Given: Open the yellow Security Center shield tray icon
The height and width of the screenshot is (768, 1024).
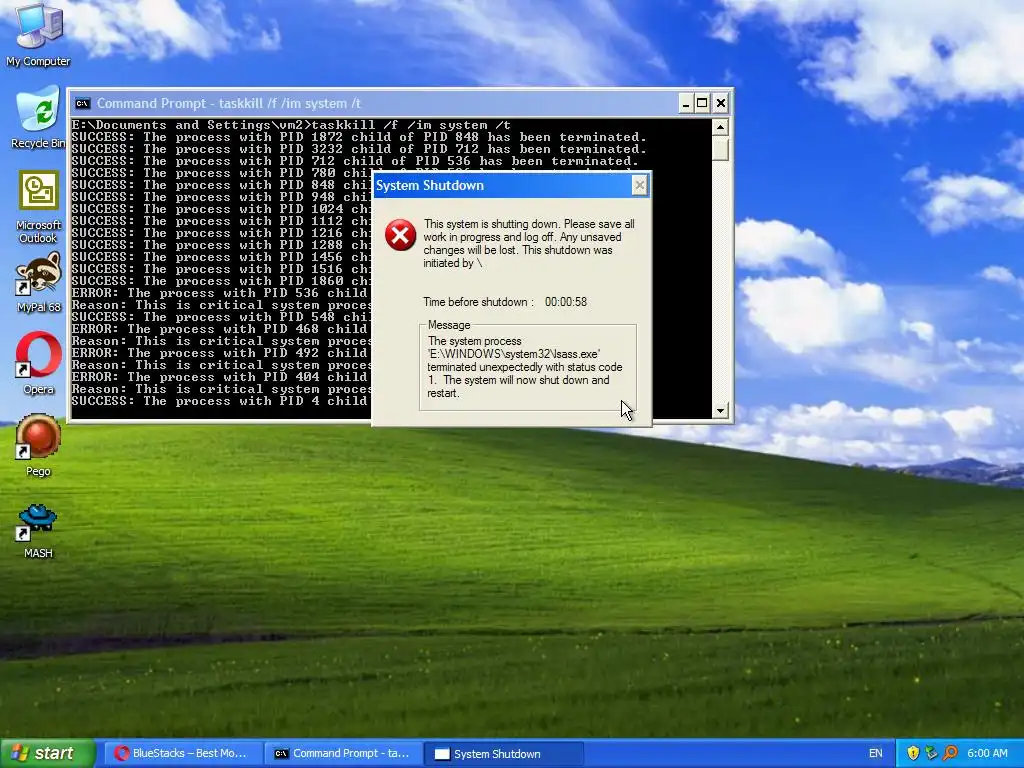Looking at the screenshot, I should click(913, 753).
